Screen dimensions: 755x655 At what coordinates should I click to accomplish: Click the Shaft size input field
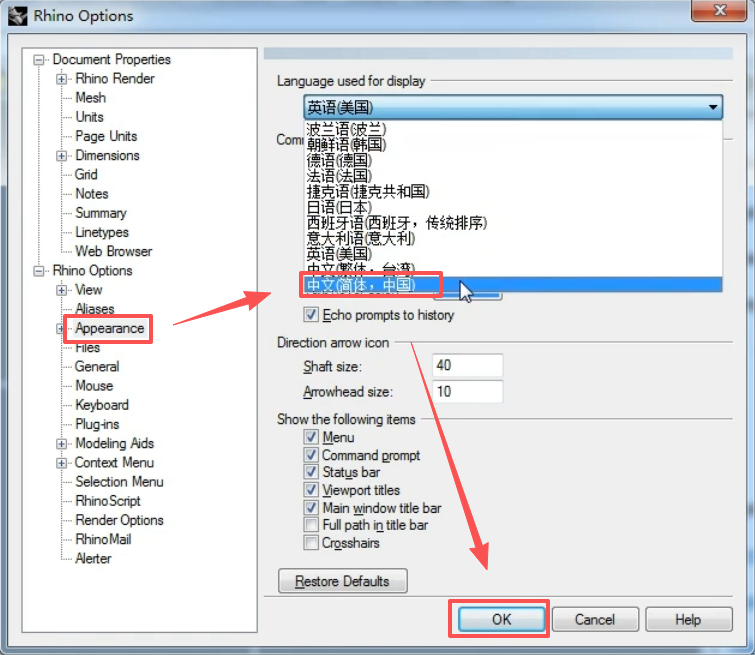pyautogui.click(x=467, y=366)
